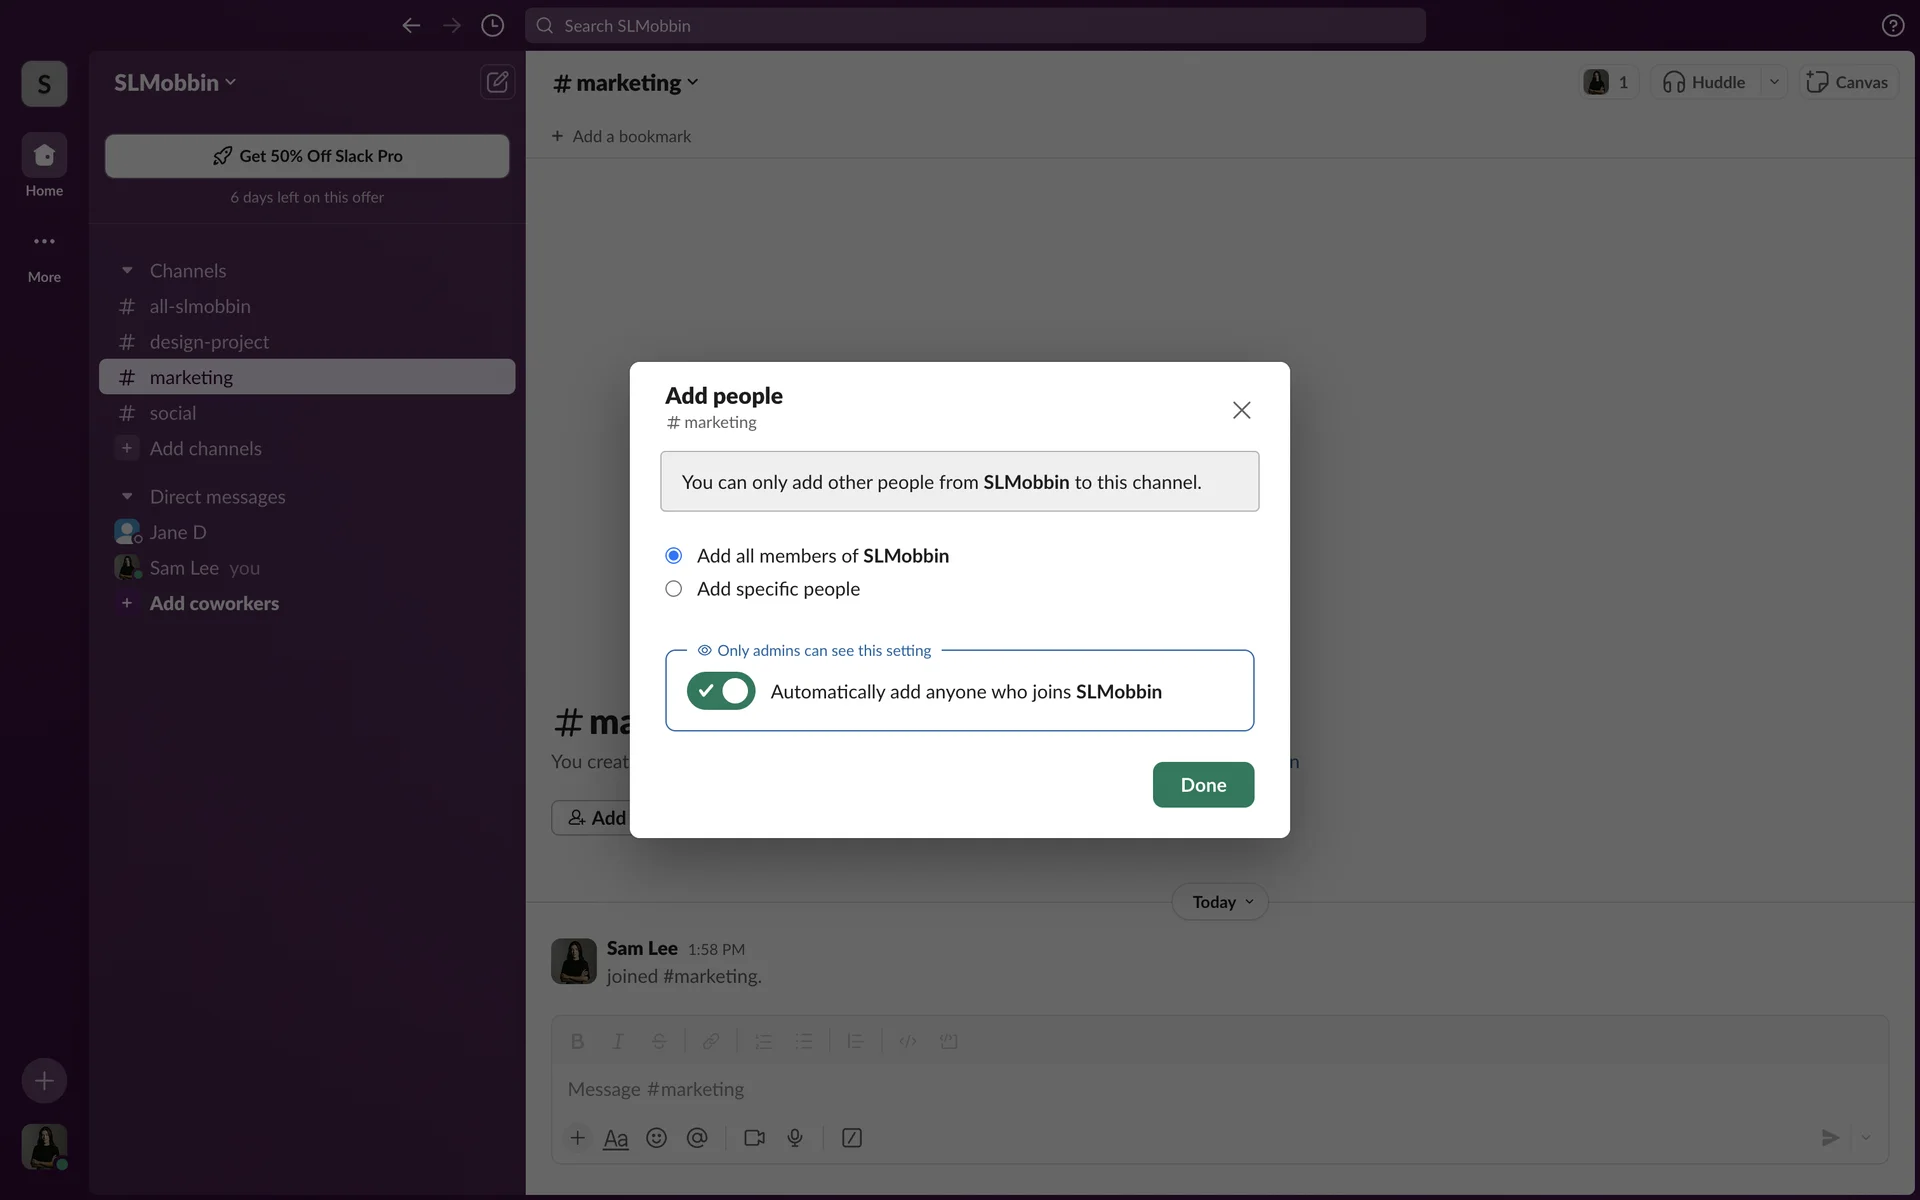Click the help question mark icon
The height and width of the screenshot is (1200, 1920).
coord(1892,26)
